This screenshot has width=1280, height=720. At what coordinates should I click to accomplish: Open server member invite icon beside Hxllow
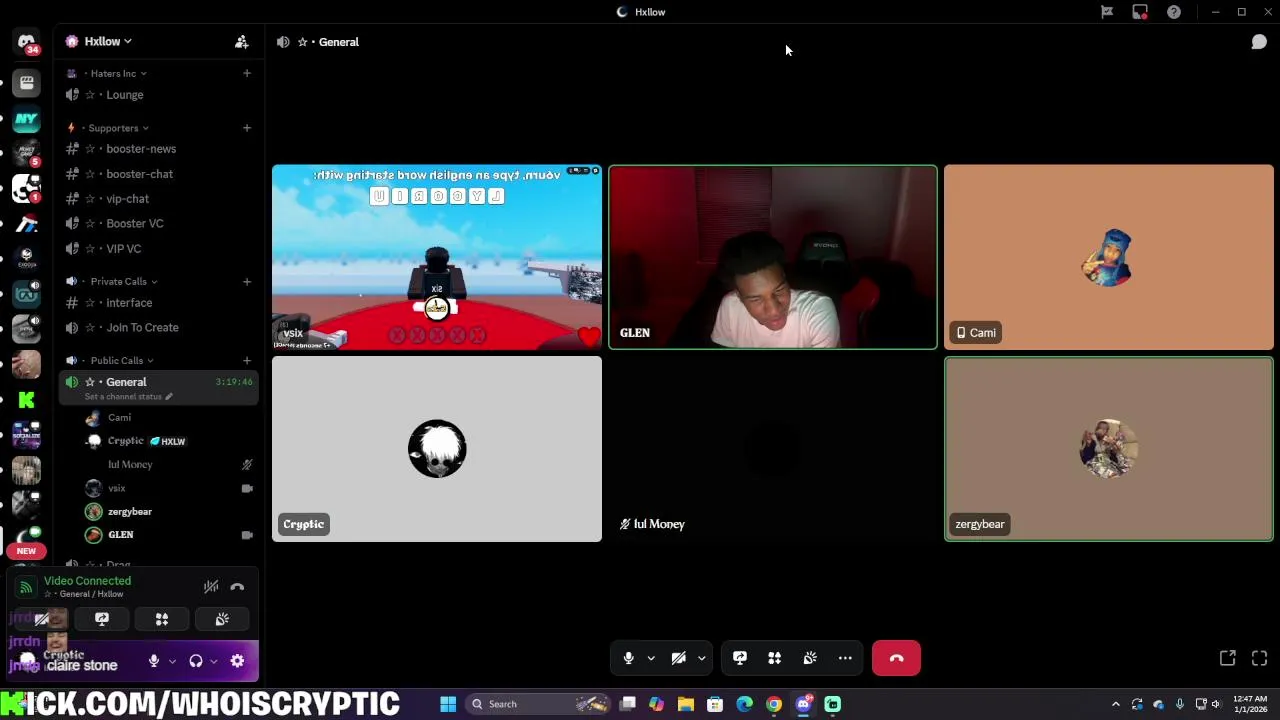[x=241, y=42]
